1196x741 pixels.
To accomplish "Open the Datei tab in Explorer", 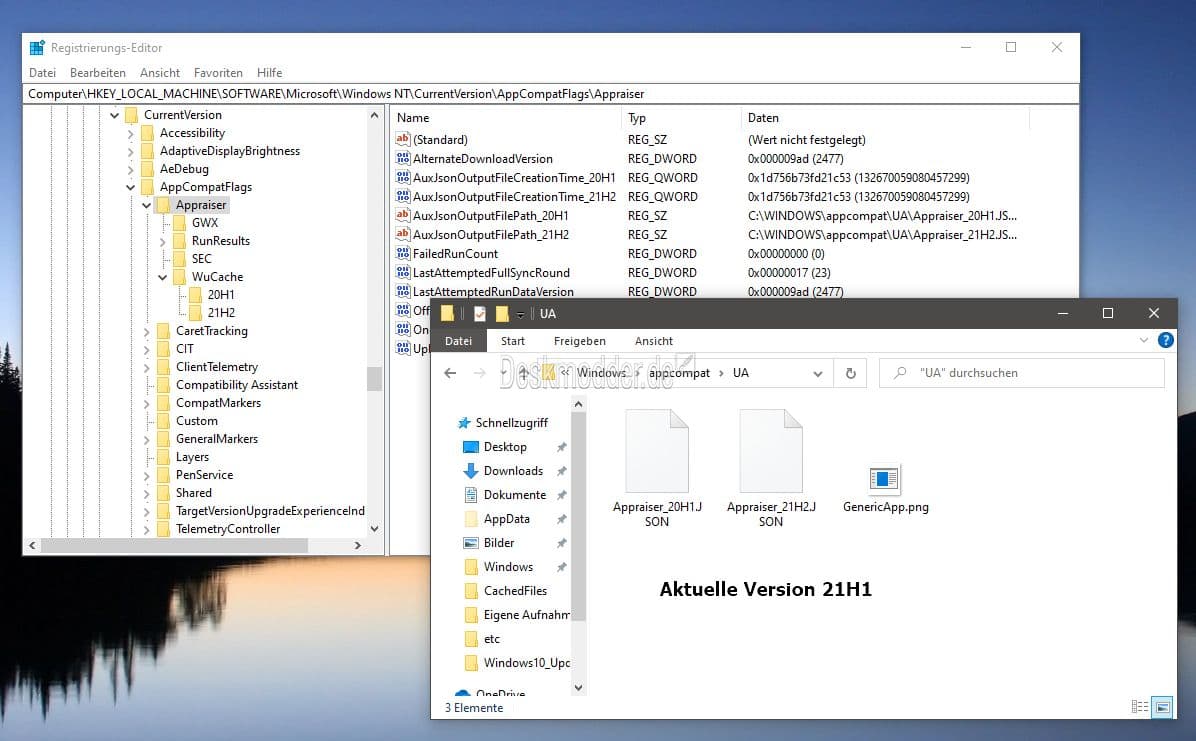I will pos(458,341).
